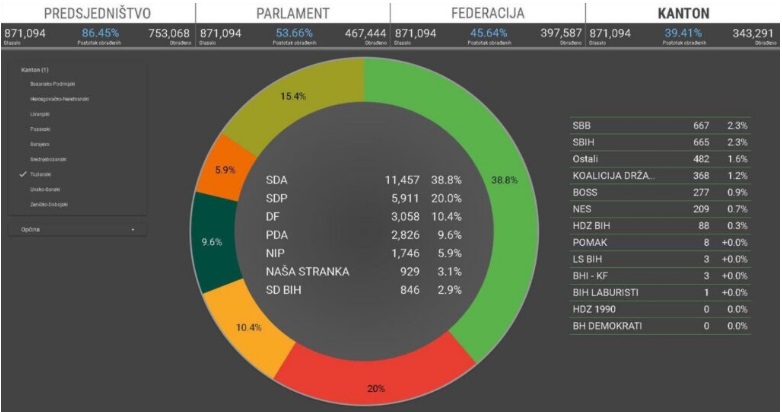
Task: Click the Kanton (1) filter header
Action: [34, 70]
